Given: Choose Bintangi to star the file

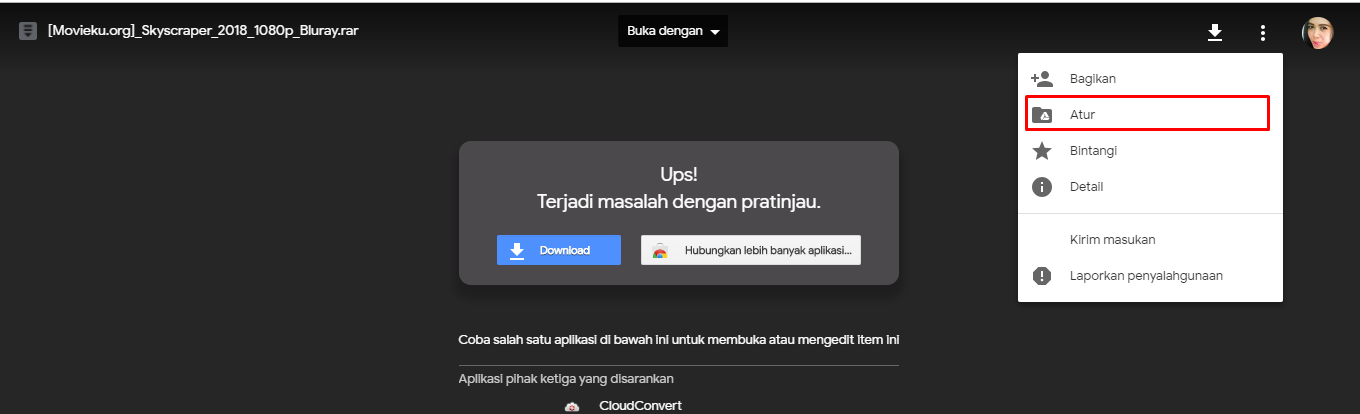Looking at the screenshot, I should (x=1150, y=151).
